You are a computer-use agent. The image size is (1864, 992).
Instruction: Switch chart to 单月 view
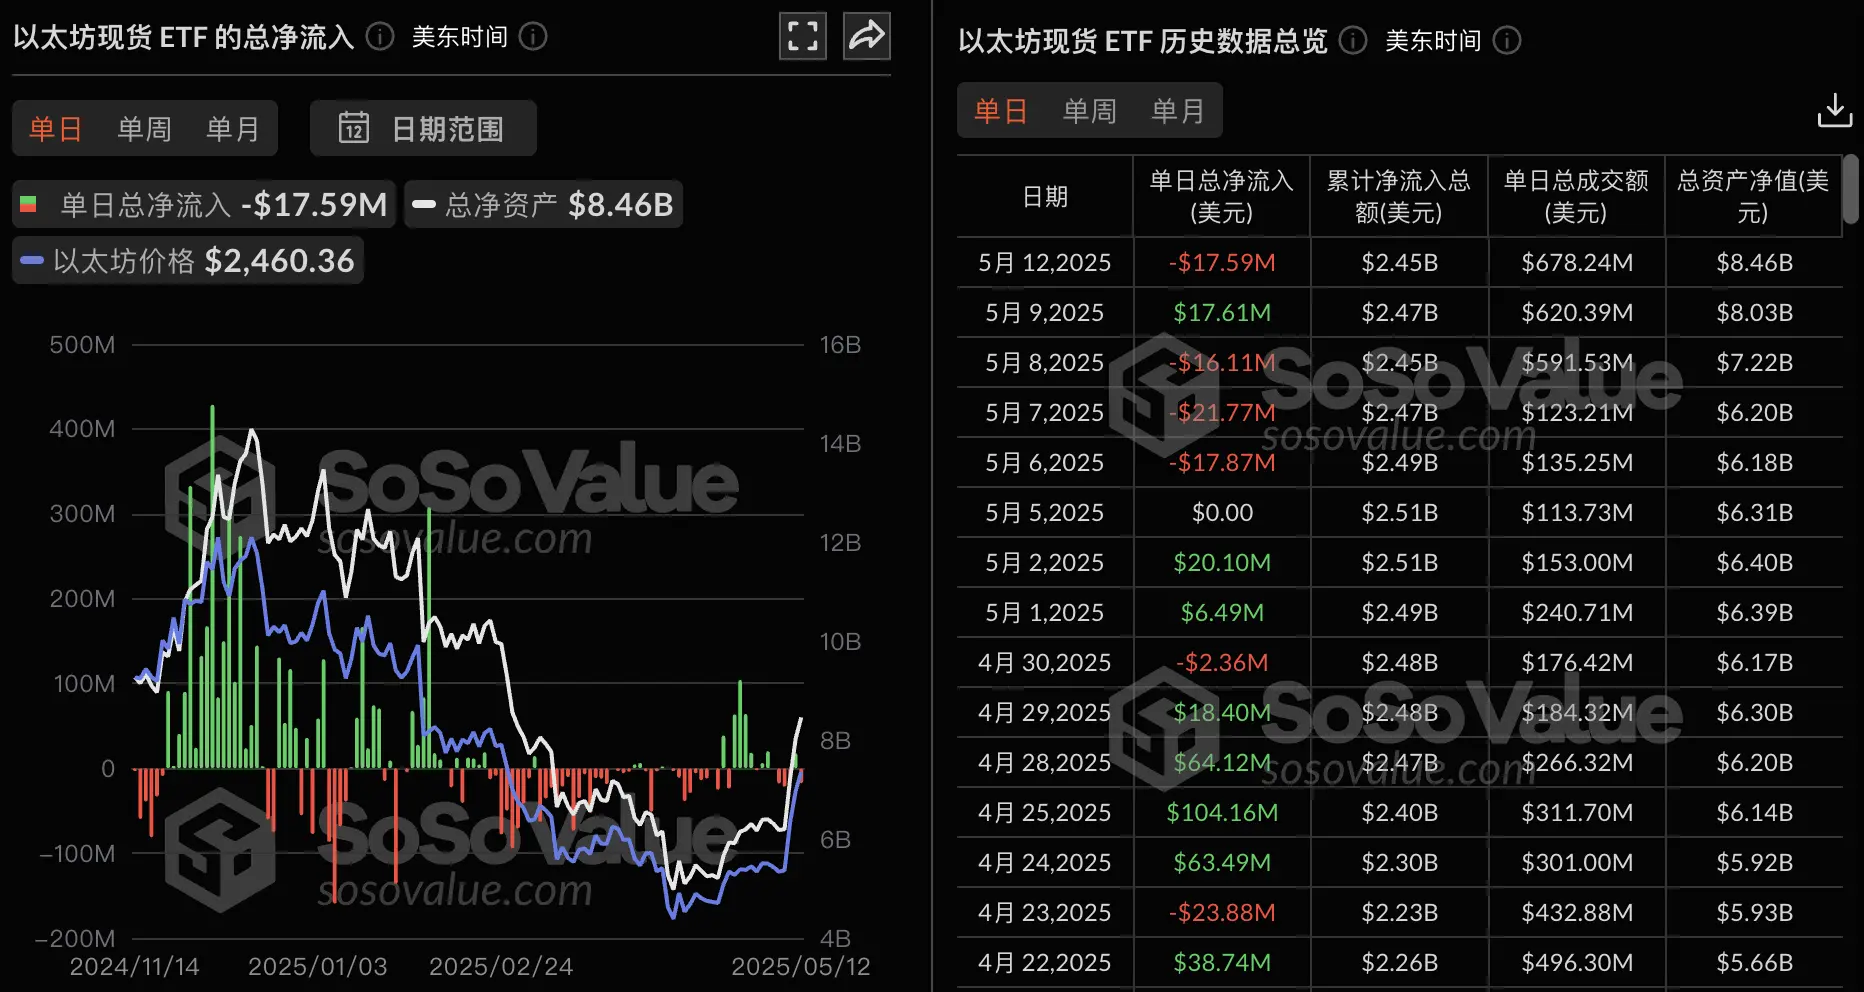click(232, 127)
